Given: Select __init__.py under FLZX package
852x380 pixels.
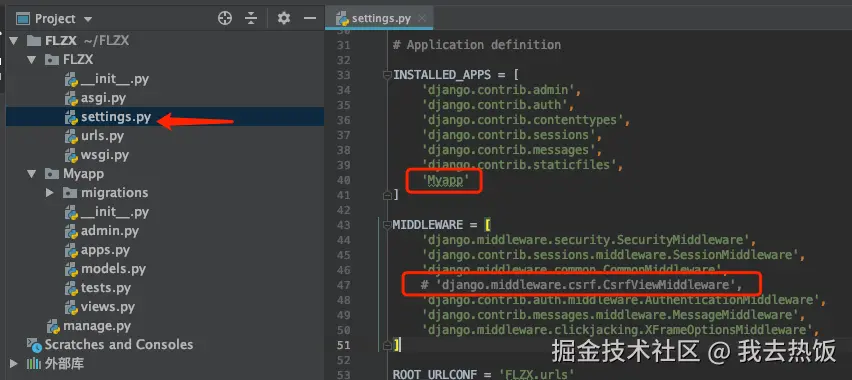Looking at the screenshot, I should 115,79.
